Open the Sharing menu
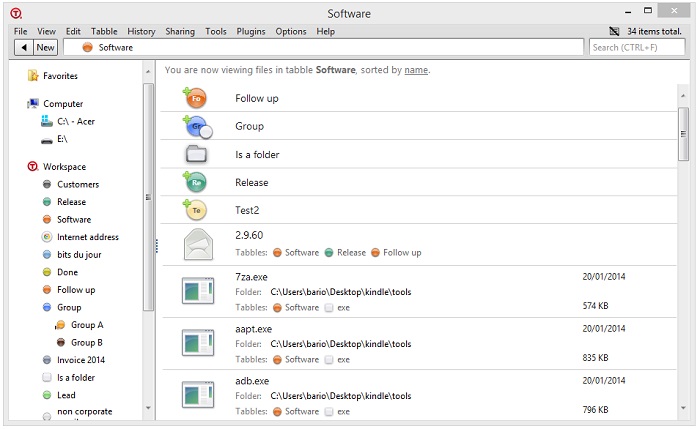The width and height of the screenshot is (700, 429). point(180,31)
